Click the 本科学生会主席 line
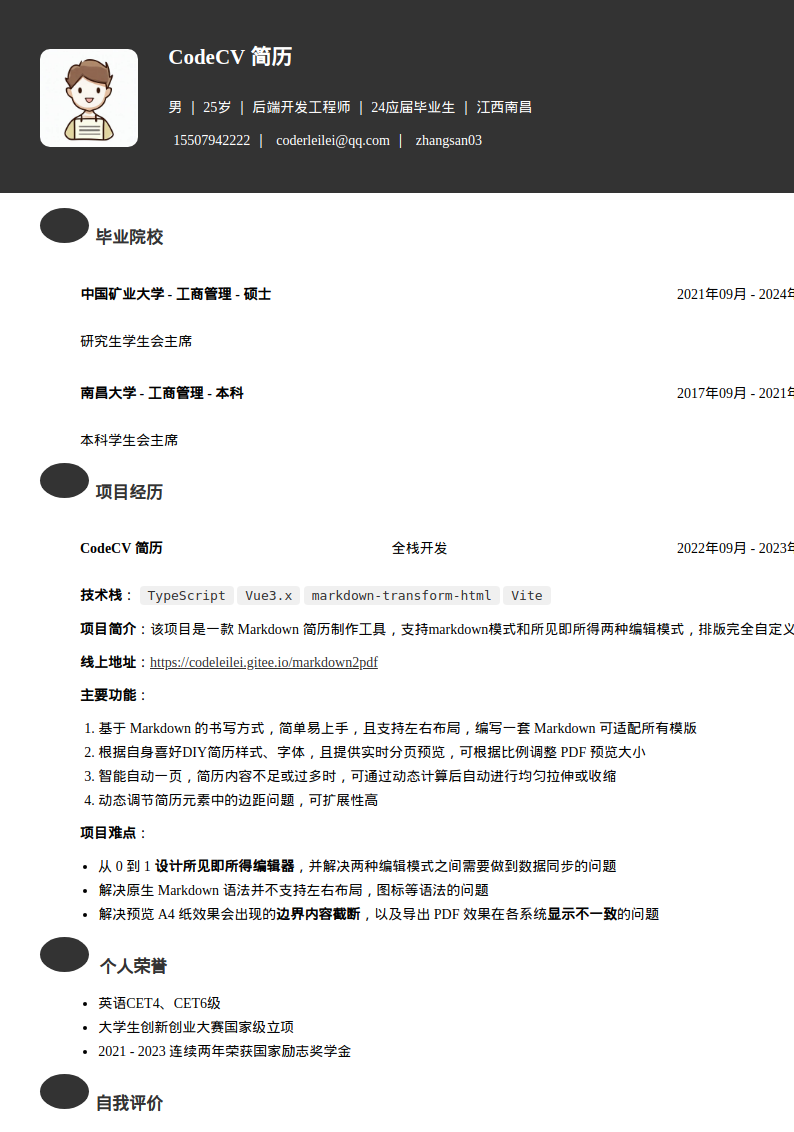Viewport: 794px width, 1132px height. (128, 440)
